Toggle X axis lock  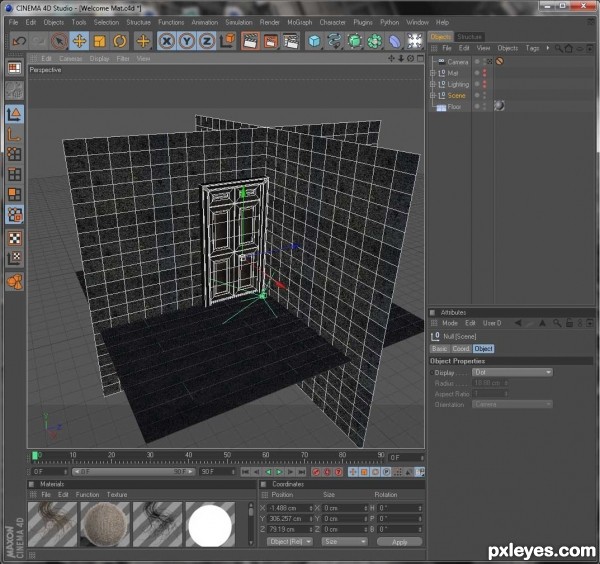tap(167, 41)
